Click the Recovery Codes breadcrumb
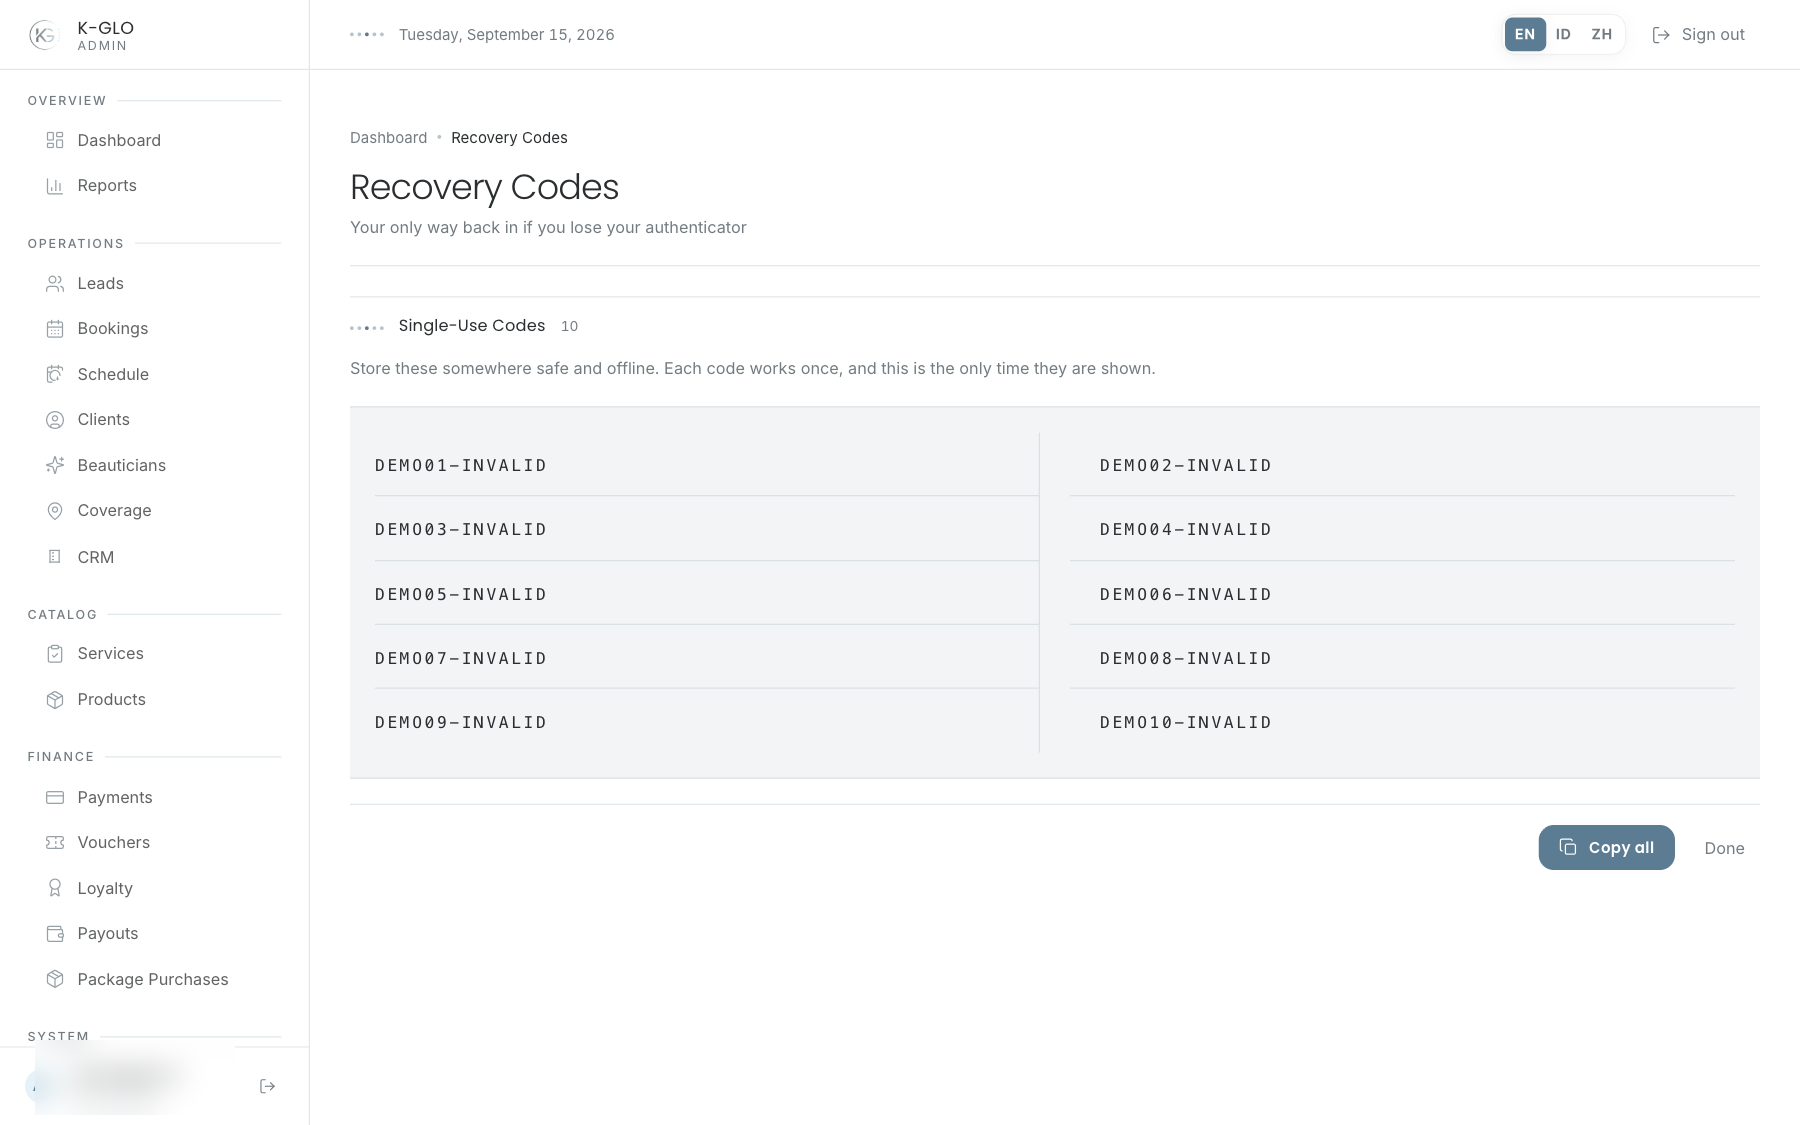Viewport: 1800px width, 1125px height. (509, 138)
